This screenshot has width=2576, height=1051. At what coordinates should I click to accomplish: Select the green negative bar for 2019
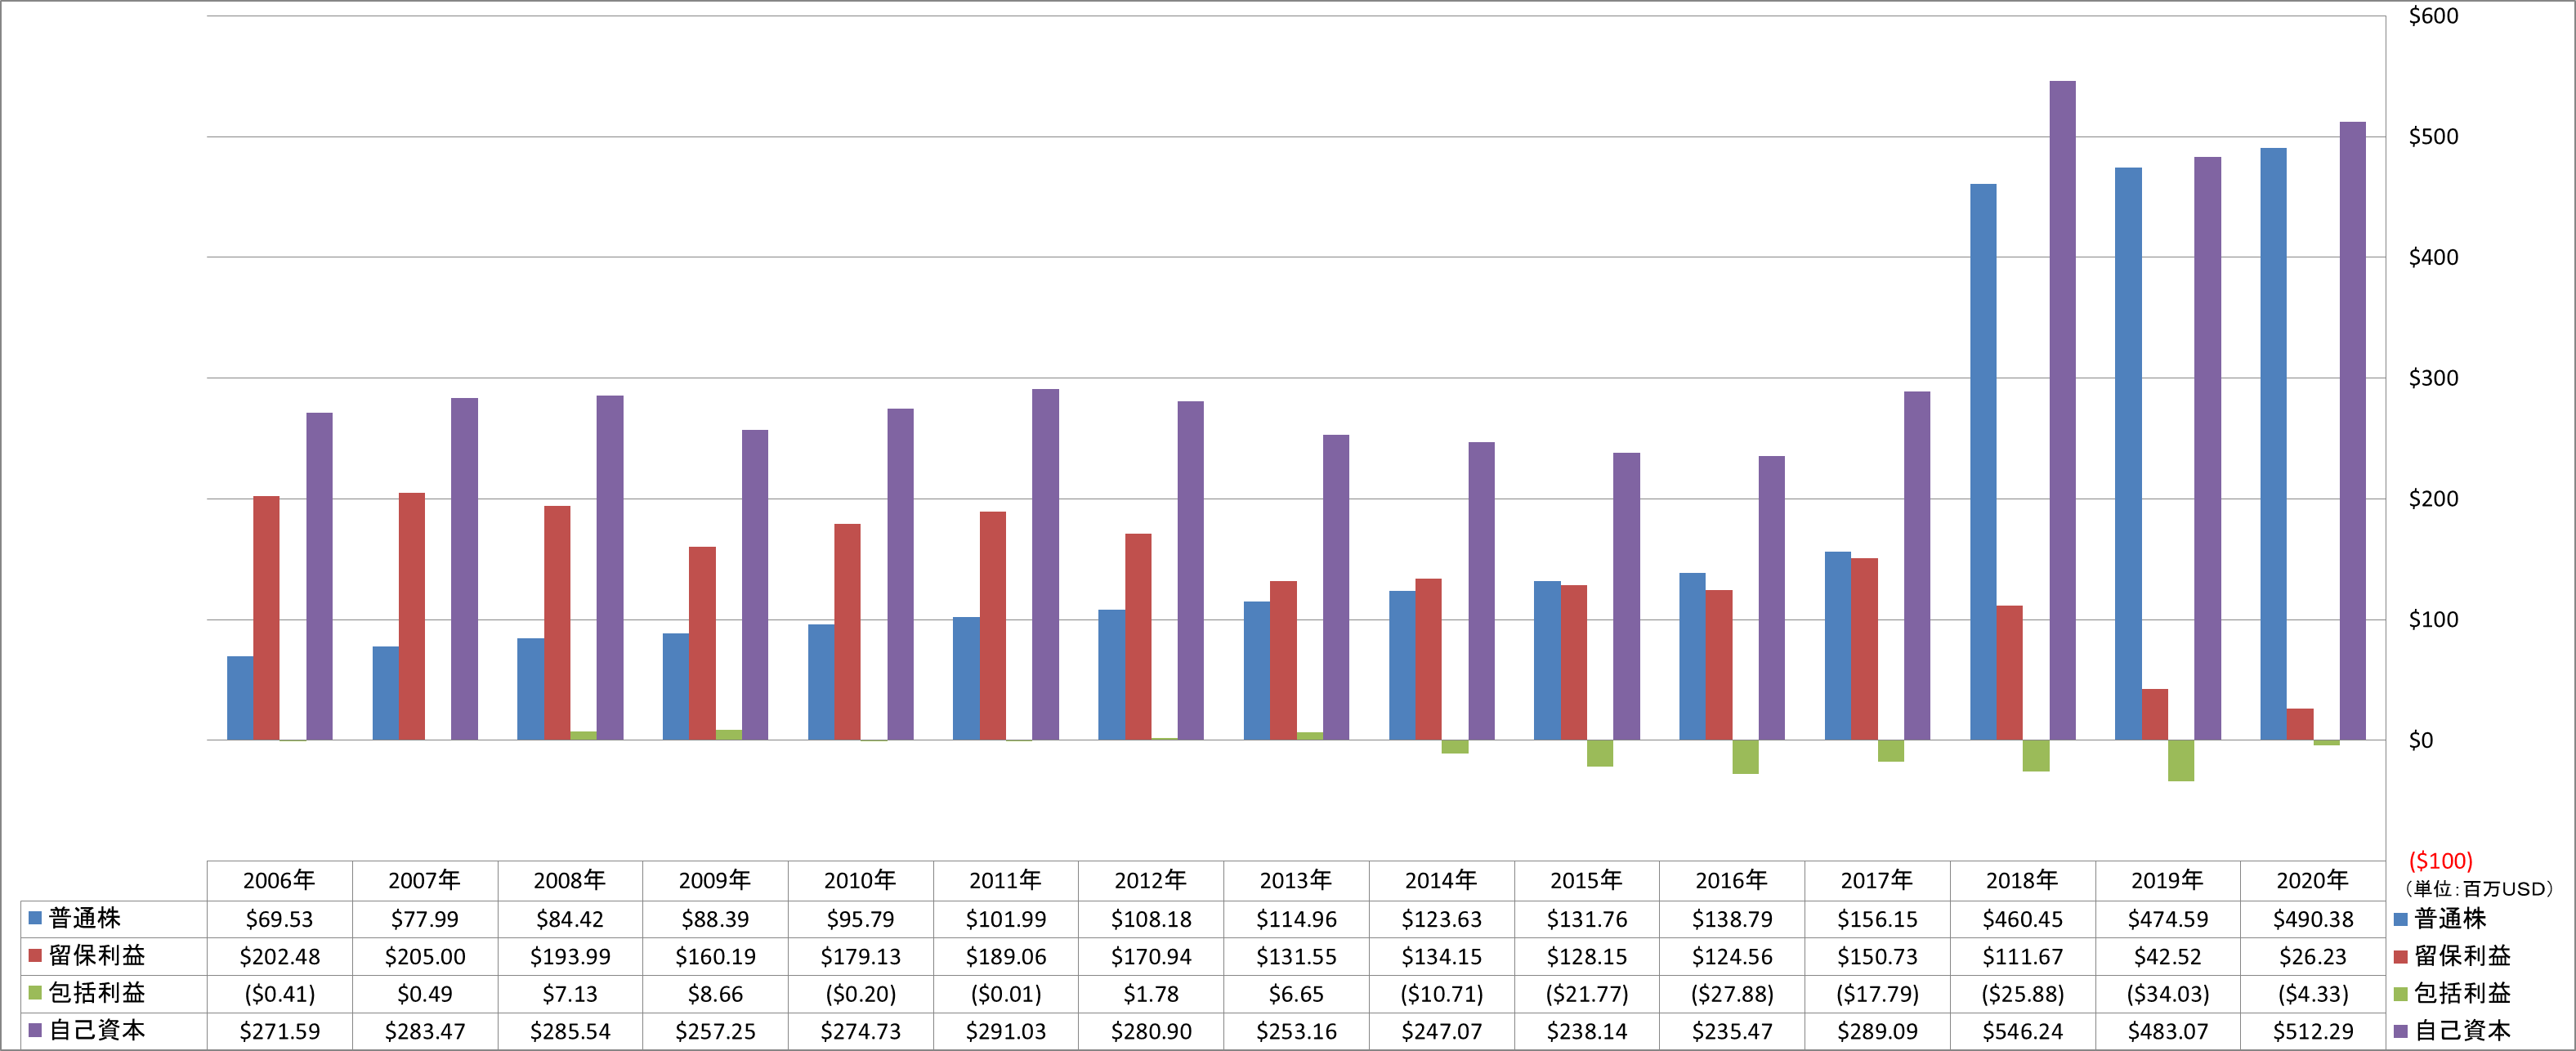pyautogui.click(x=2180, y=761)
